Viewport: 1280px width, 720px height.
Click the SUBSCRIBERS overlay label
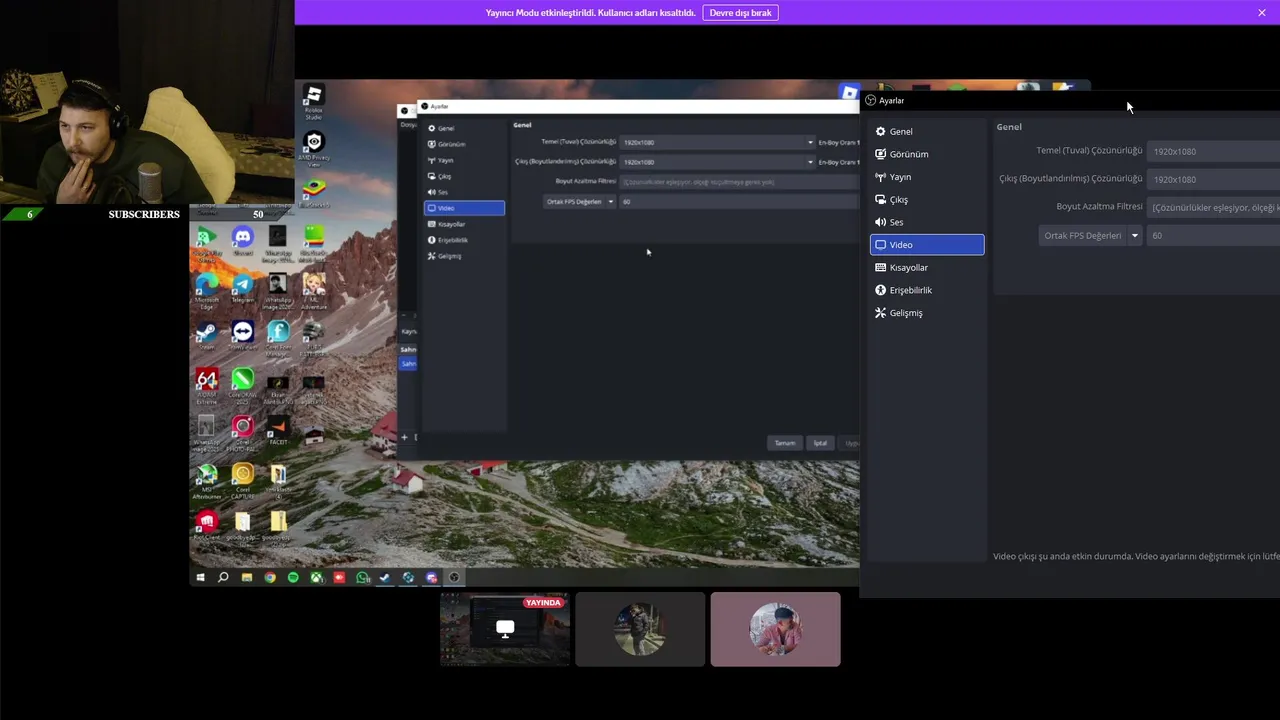tap(144, 214)
